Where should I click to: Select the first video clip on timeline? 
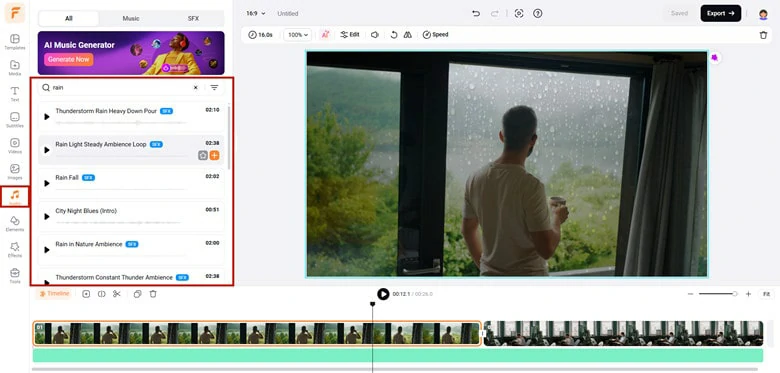pyautogui.click(x=257, y=333)
